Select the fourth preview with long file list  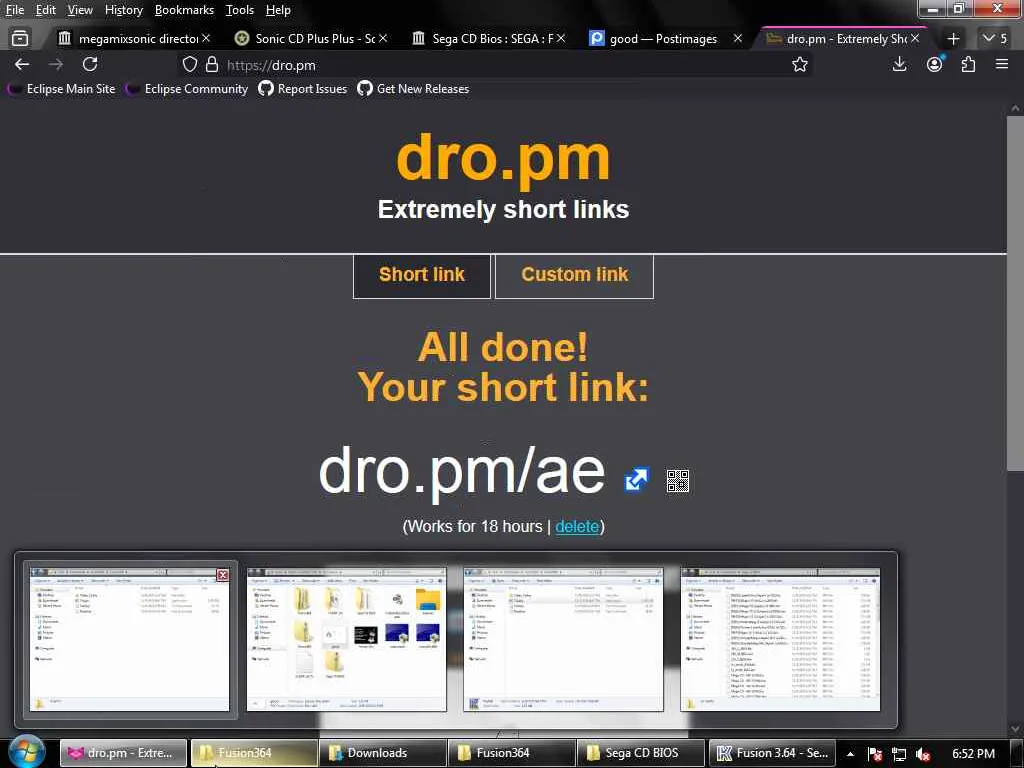[780, 639]
